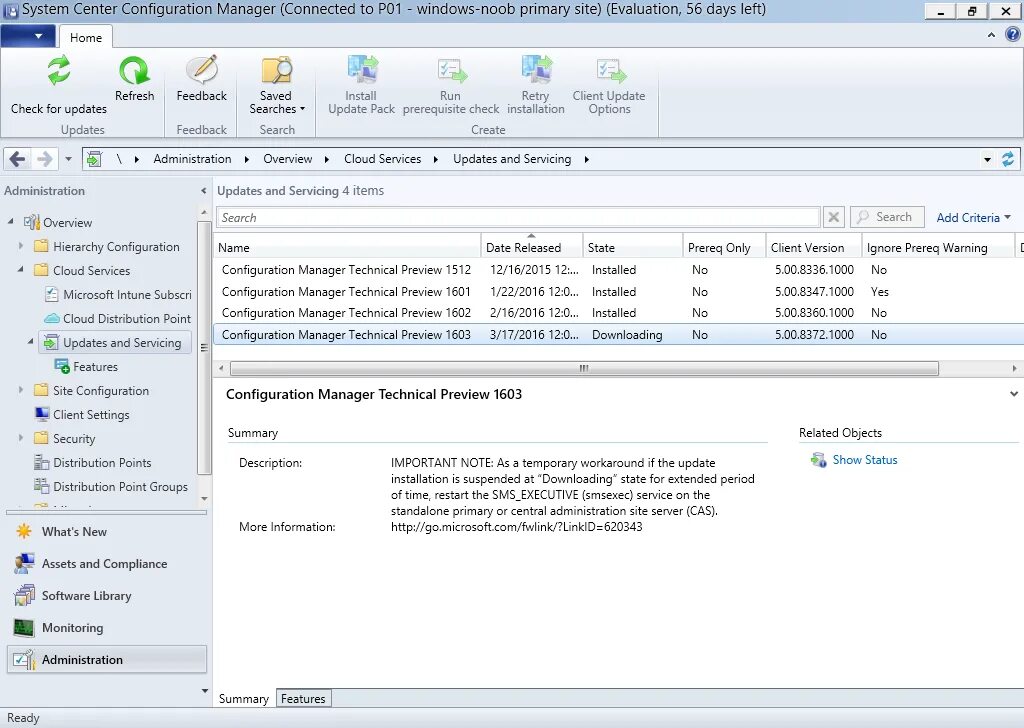The image size is (1024, 728).
Task: Switch to the Summary details tab
Action: (x=244, y=699)
